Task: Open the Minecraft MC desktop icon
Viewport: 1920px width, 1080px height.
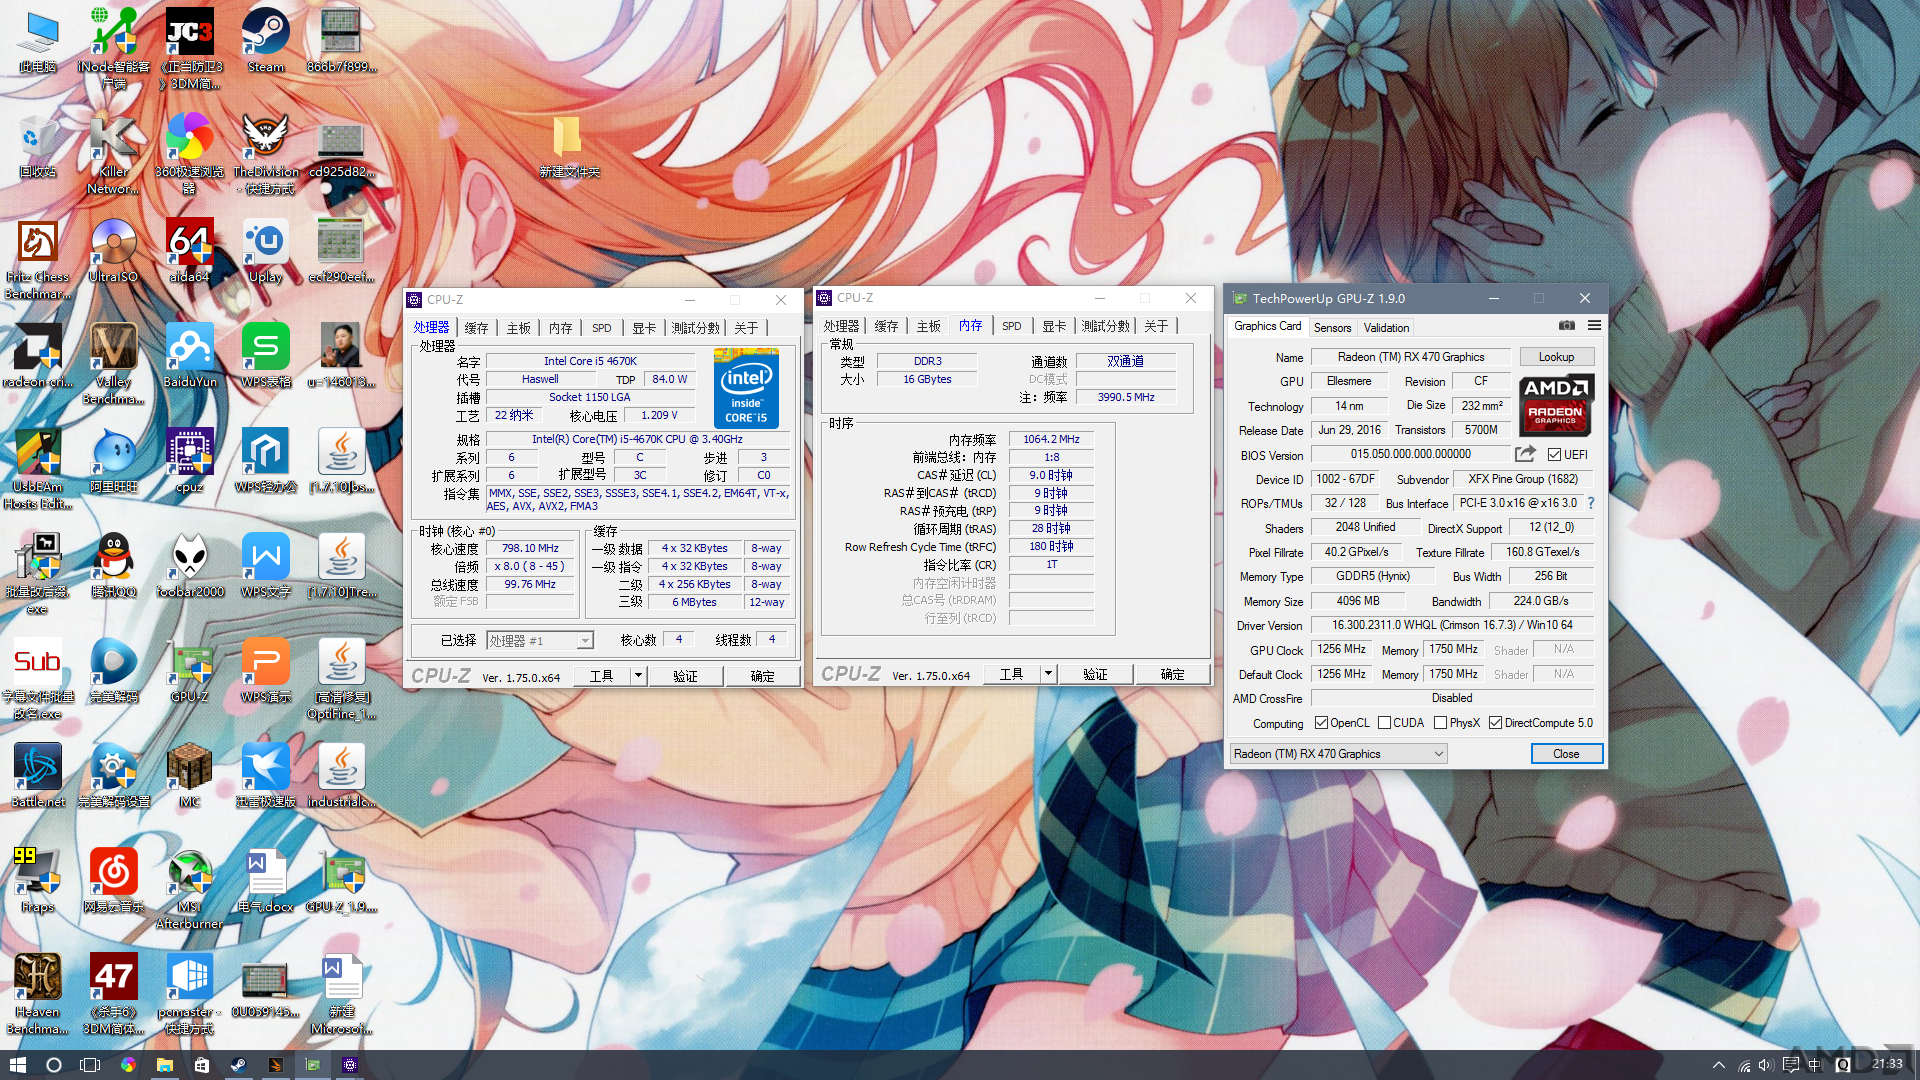Action: (189, 775)
